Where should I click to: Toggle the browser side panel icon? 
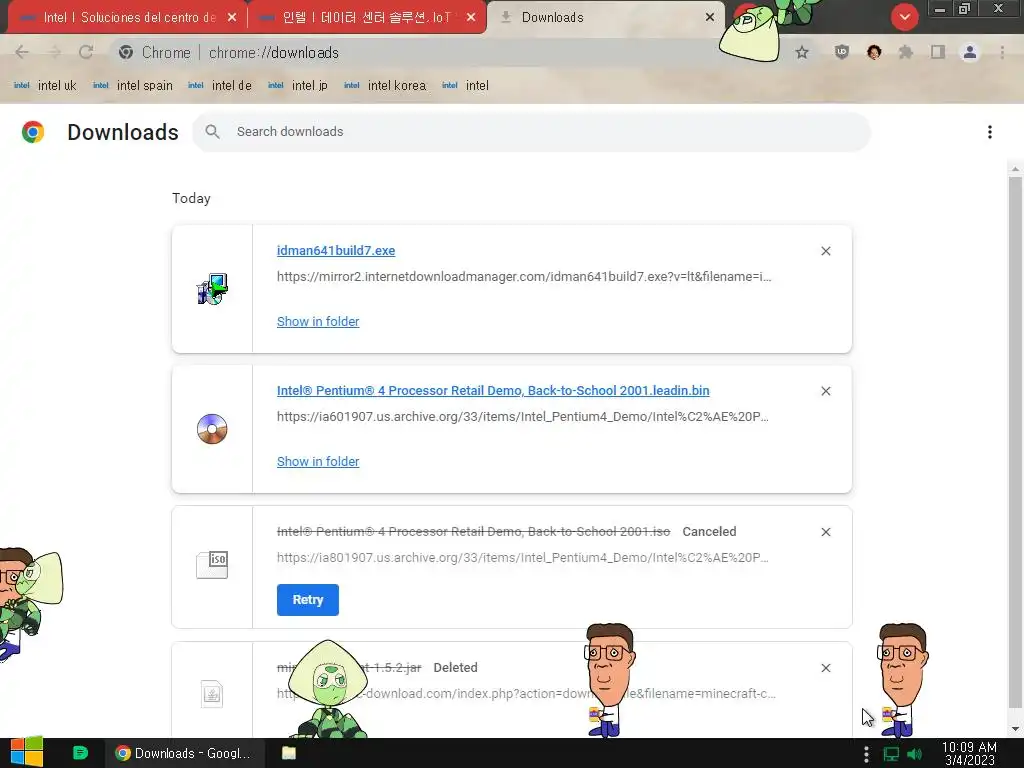(x=938, y=52)
